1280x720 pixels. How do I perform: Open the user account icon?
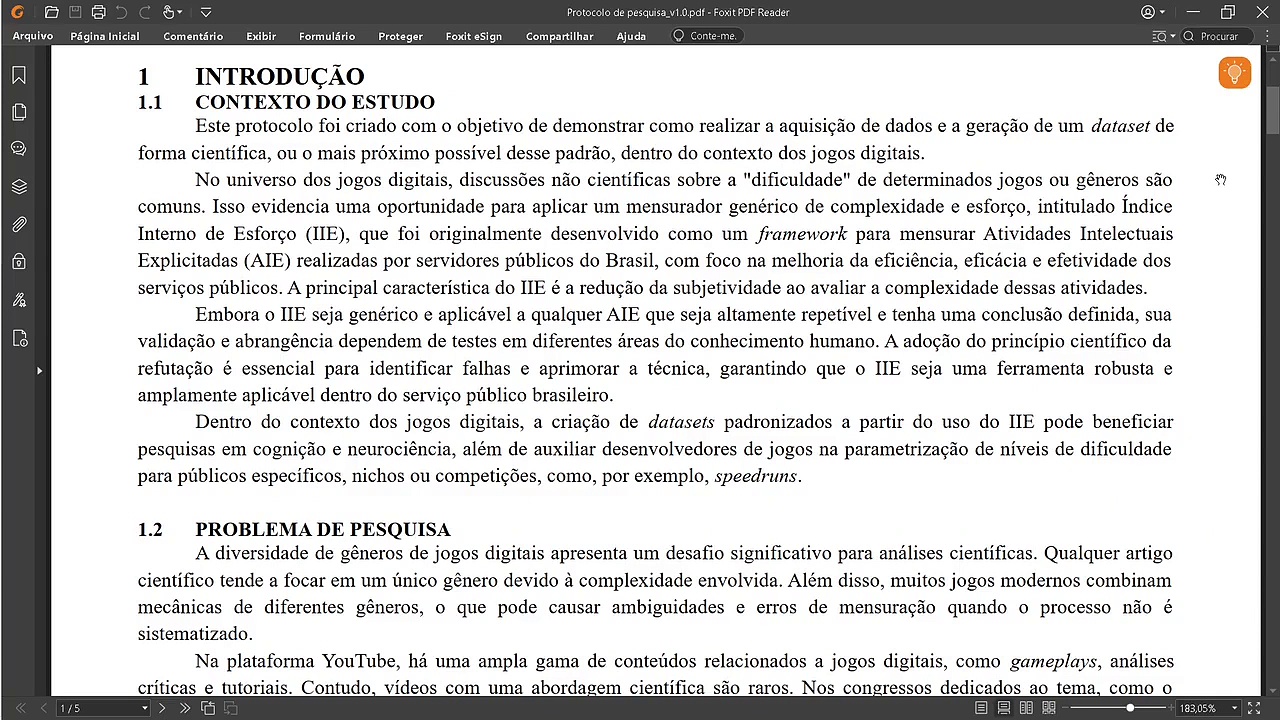pos(1148,12)
